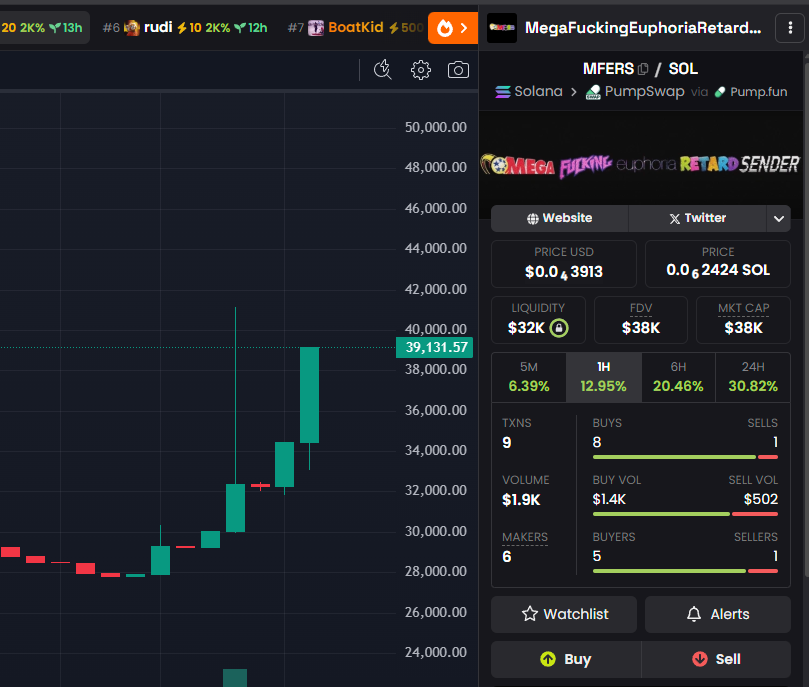This screenshot has width=809, height=687.
Task: Click the 24,000.00 price axis label
Action: tap(436, 652)
